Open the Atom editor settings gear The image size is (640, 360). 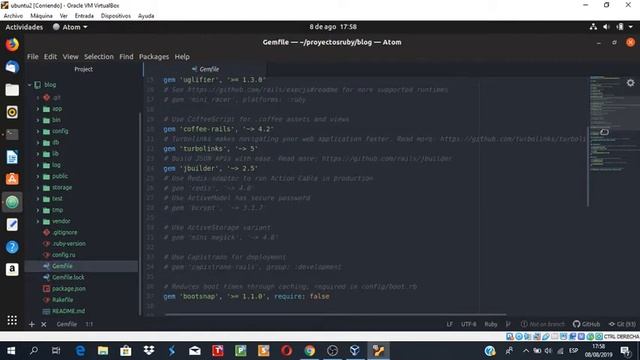point(631,83)
